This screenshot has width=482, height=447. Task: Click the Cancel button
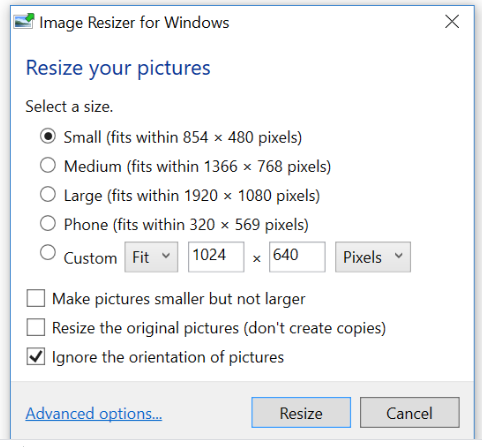point(410,412)
